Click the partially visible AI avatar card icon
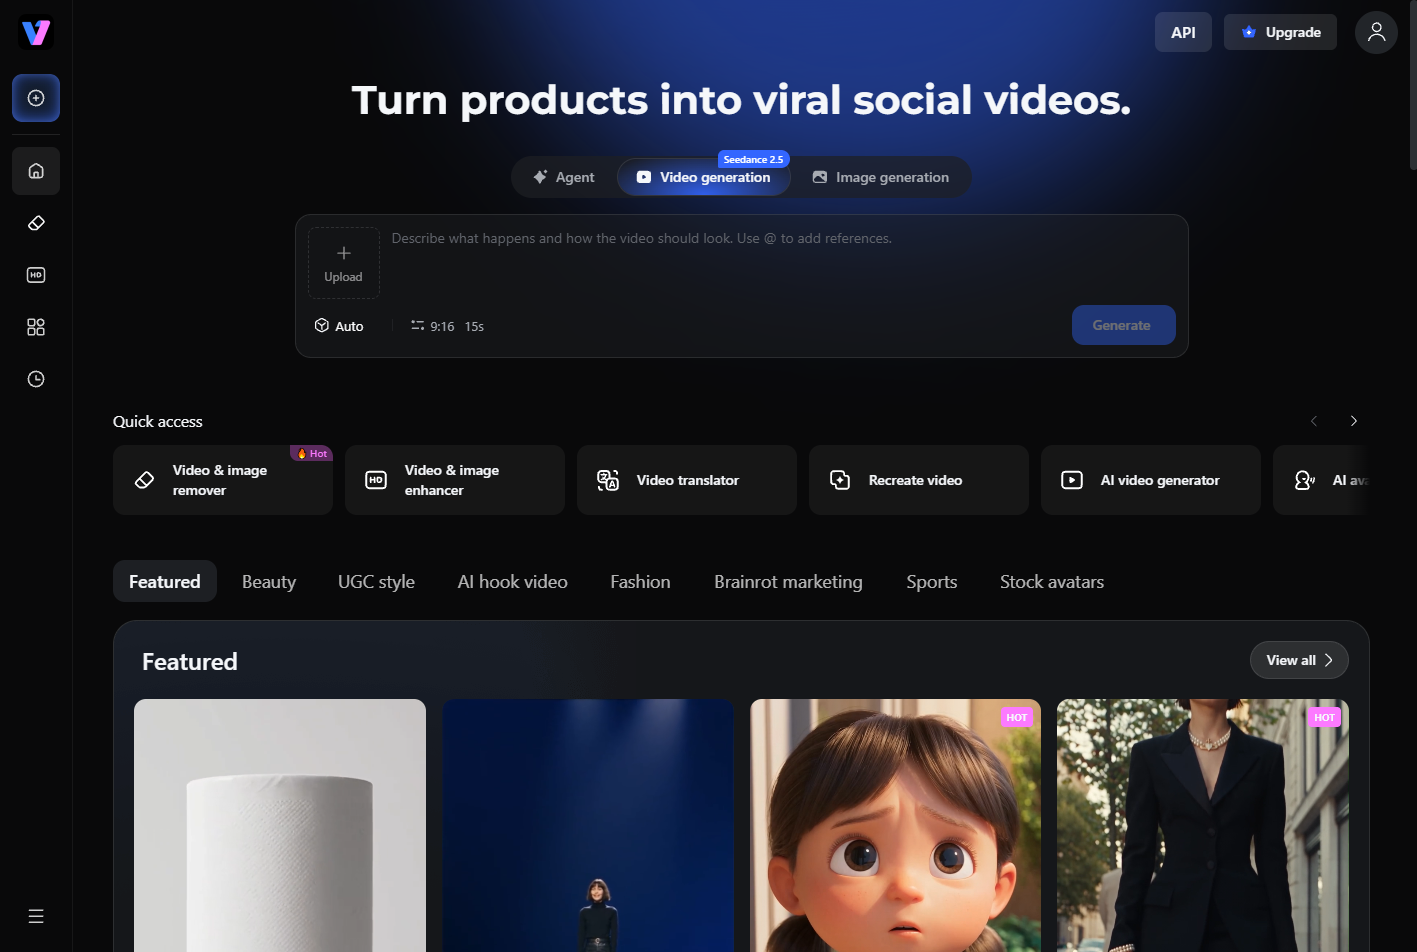The image size is (1417, 952). point(1304,480)
